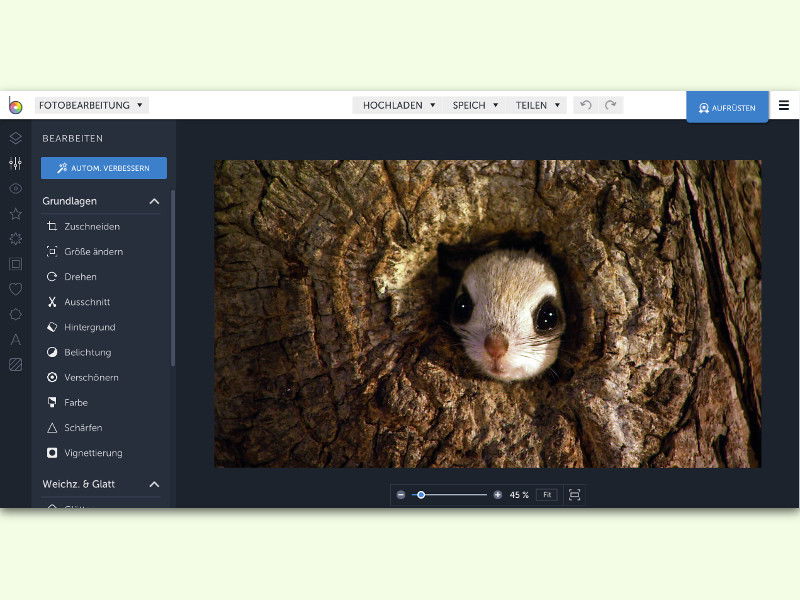Open the Artsy gear-shaped icon in sidebar
This screenshot has height=600, width=800.
[16, 239]
